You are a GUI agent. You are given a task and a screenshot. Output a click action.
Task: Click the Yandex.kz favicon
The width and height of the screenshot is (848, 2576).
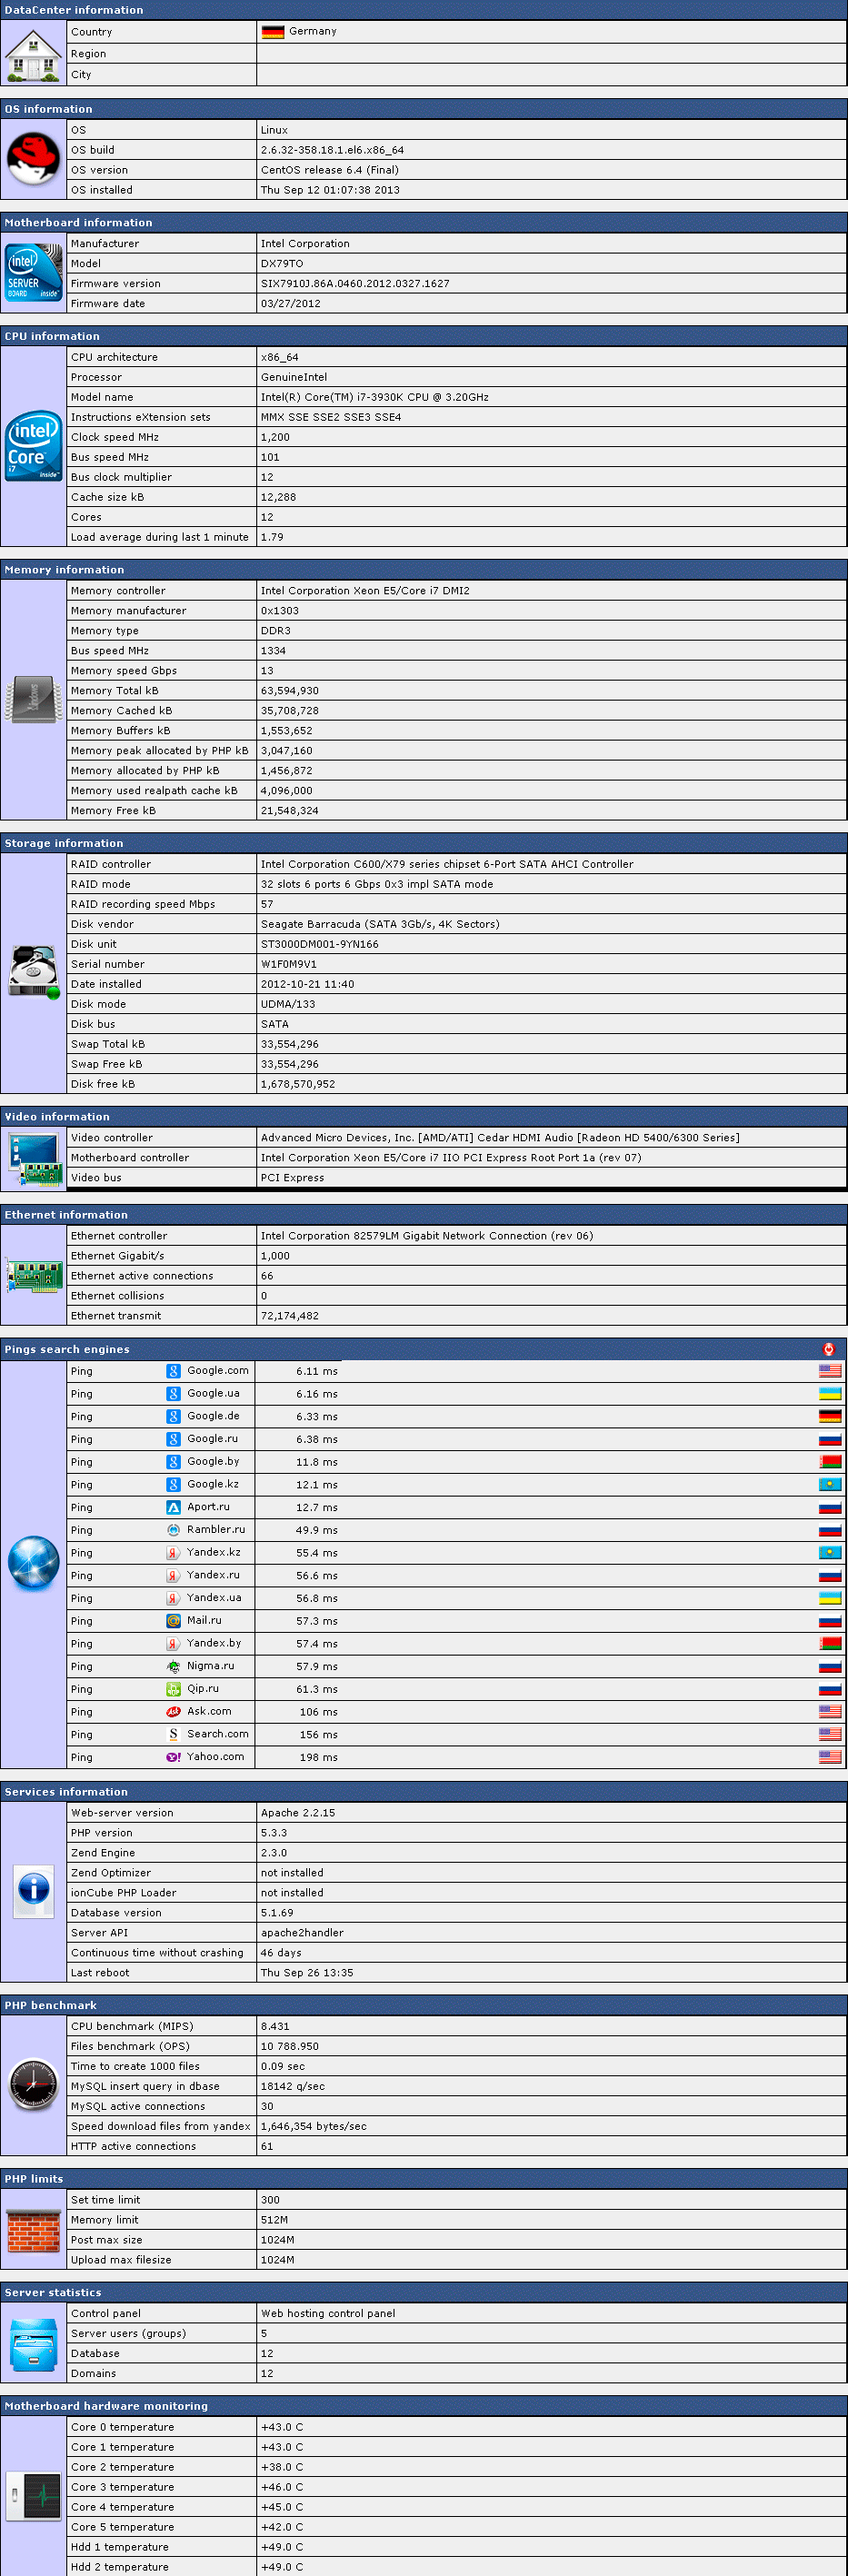coord(173,1553)
